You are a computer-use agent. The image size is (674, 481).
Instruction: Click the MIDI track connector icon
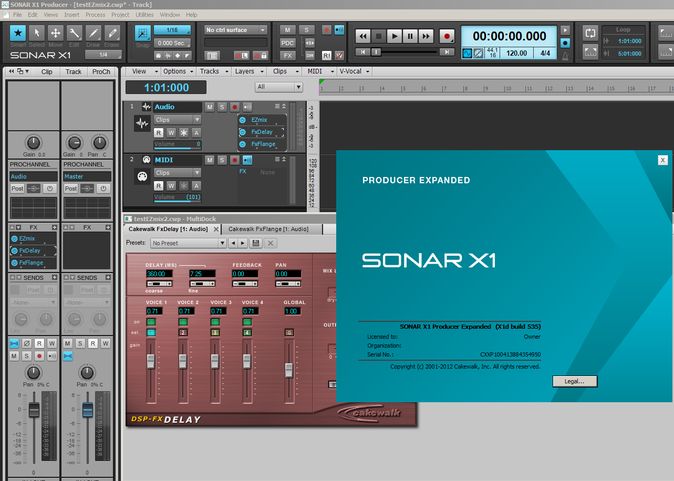pyautogui.click(x=142, y=177)
